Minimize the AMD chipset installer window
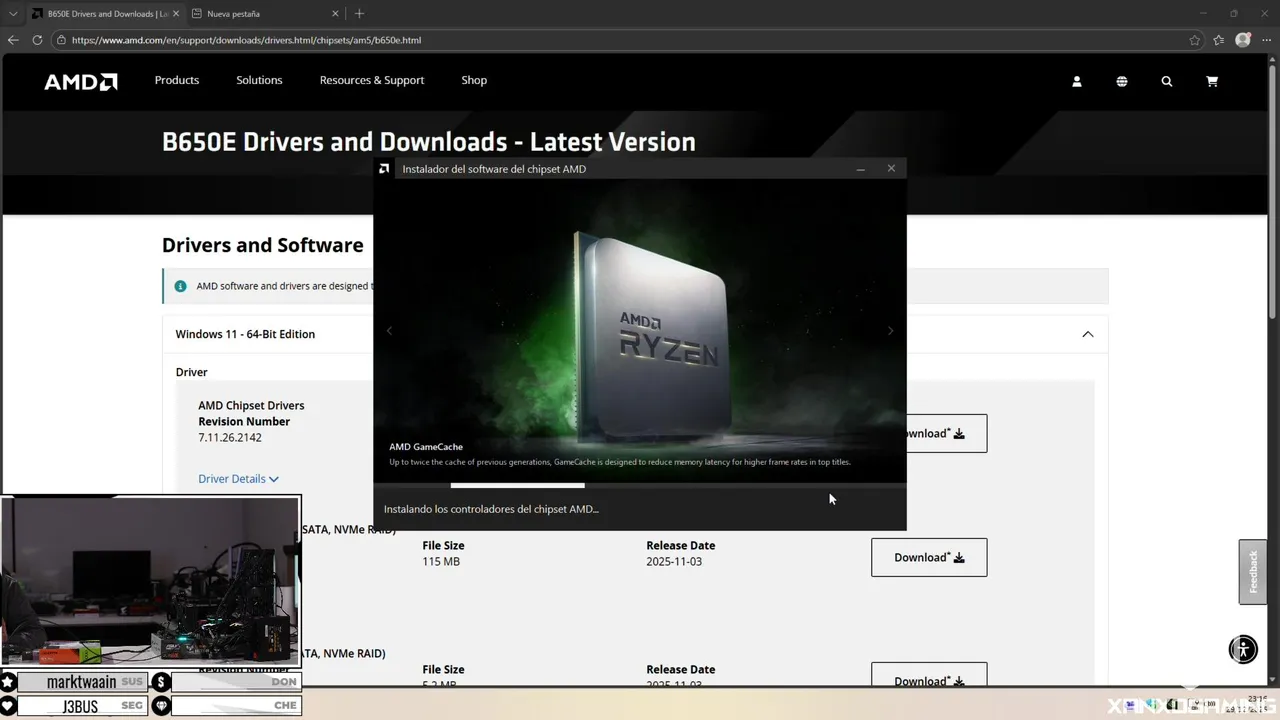The width and height of the screenshot is (1280, 720). click(x=860, y=169)
